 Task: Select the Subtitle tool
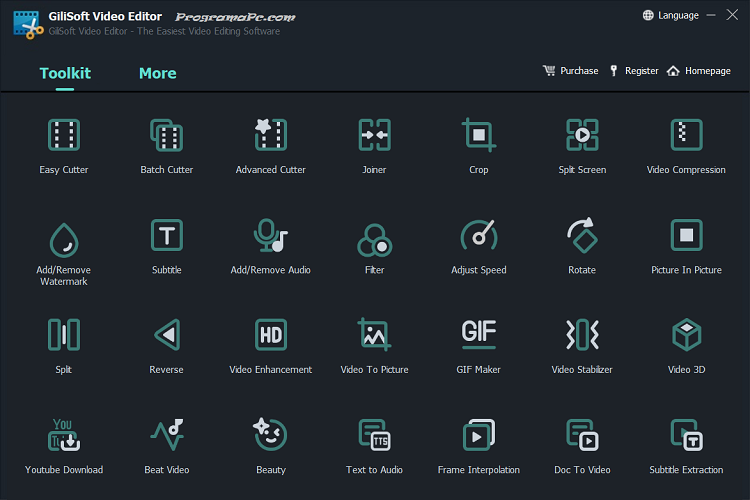coord(166,235)
